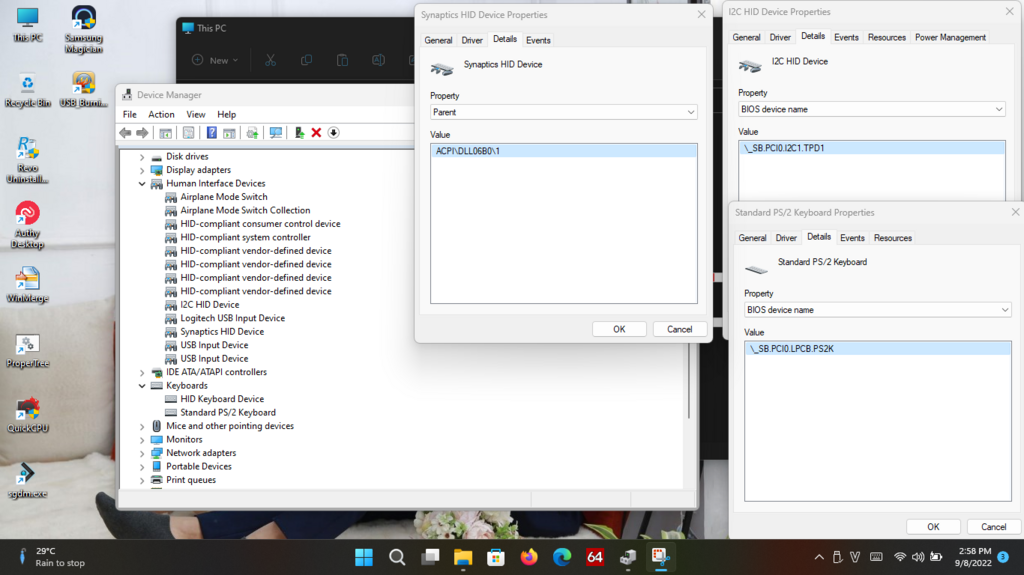Open the Action menu in Device Manager
The height and width of the screenshot is (575, 1024).
coord(161,114)
